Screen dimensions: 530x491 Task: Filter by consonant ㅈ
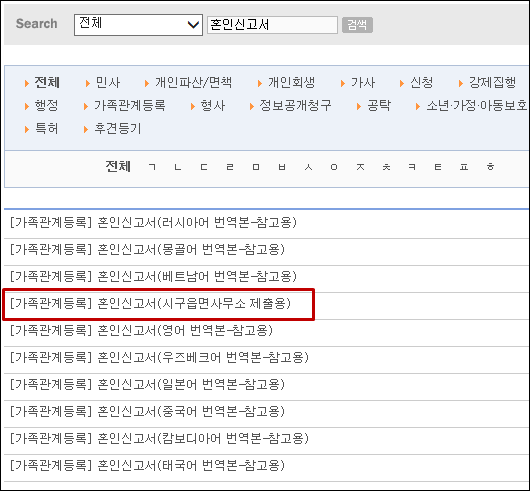coord(360,167)
